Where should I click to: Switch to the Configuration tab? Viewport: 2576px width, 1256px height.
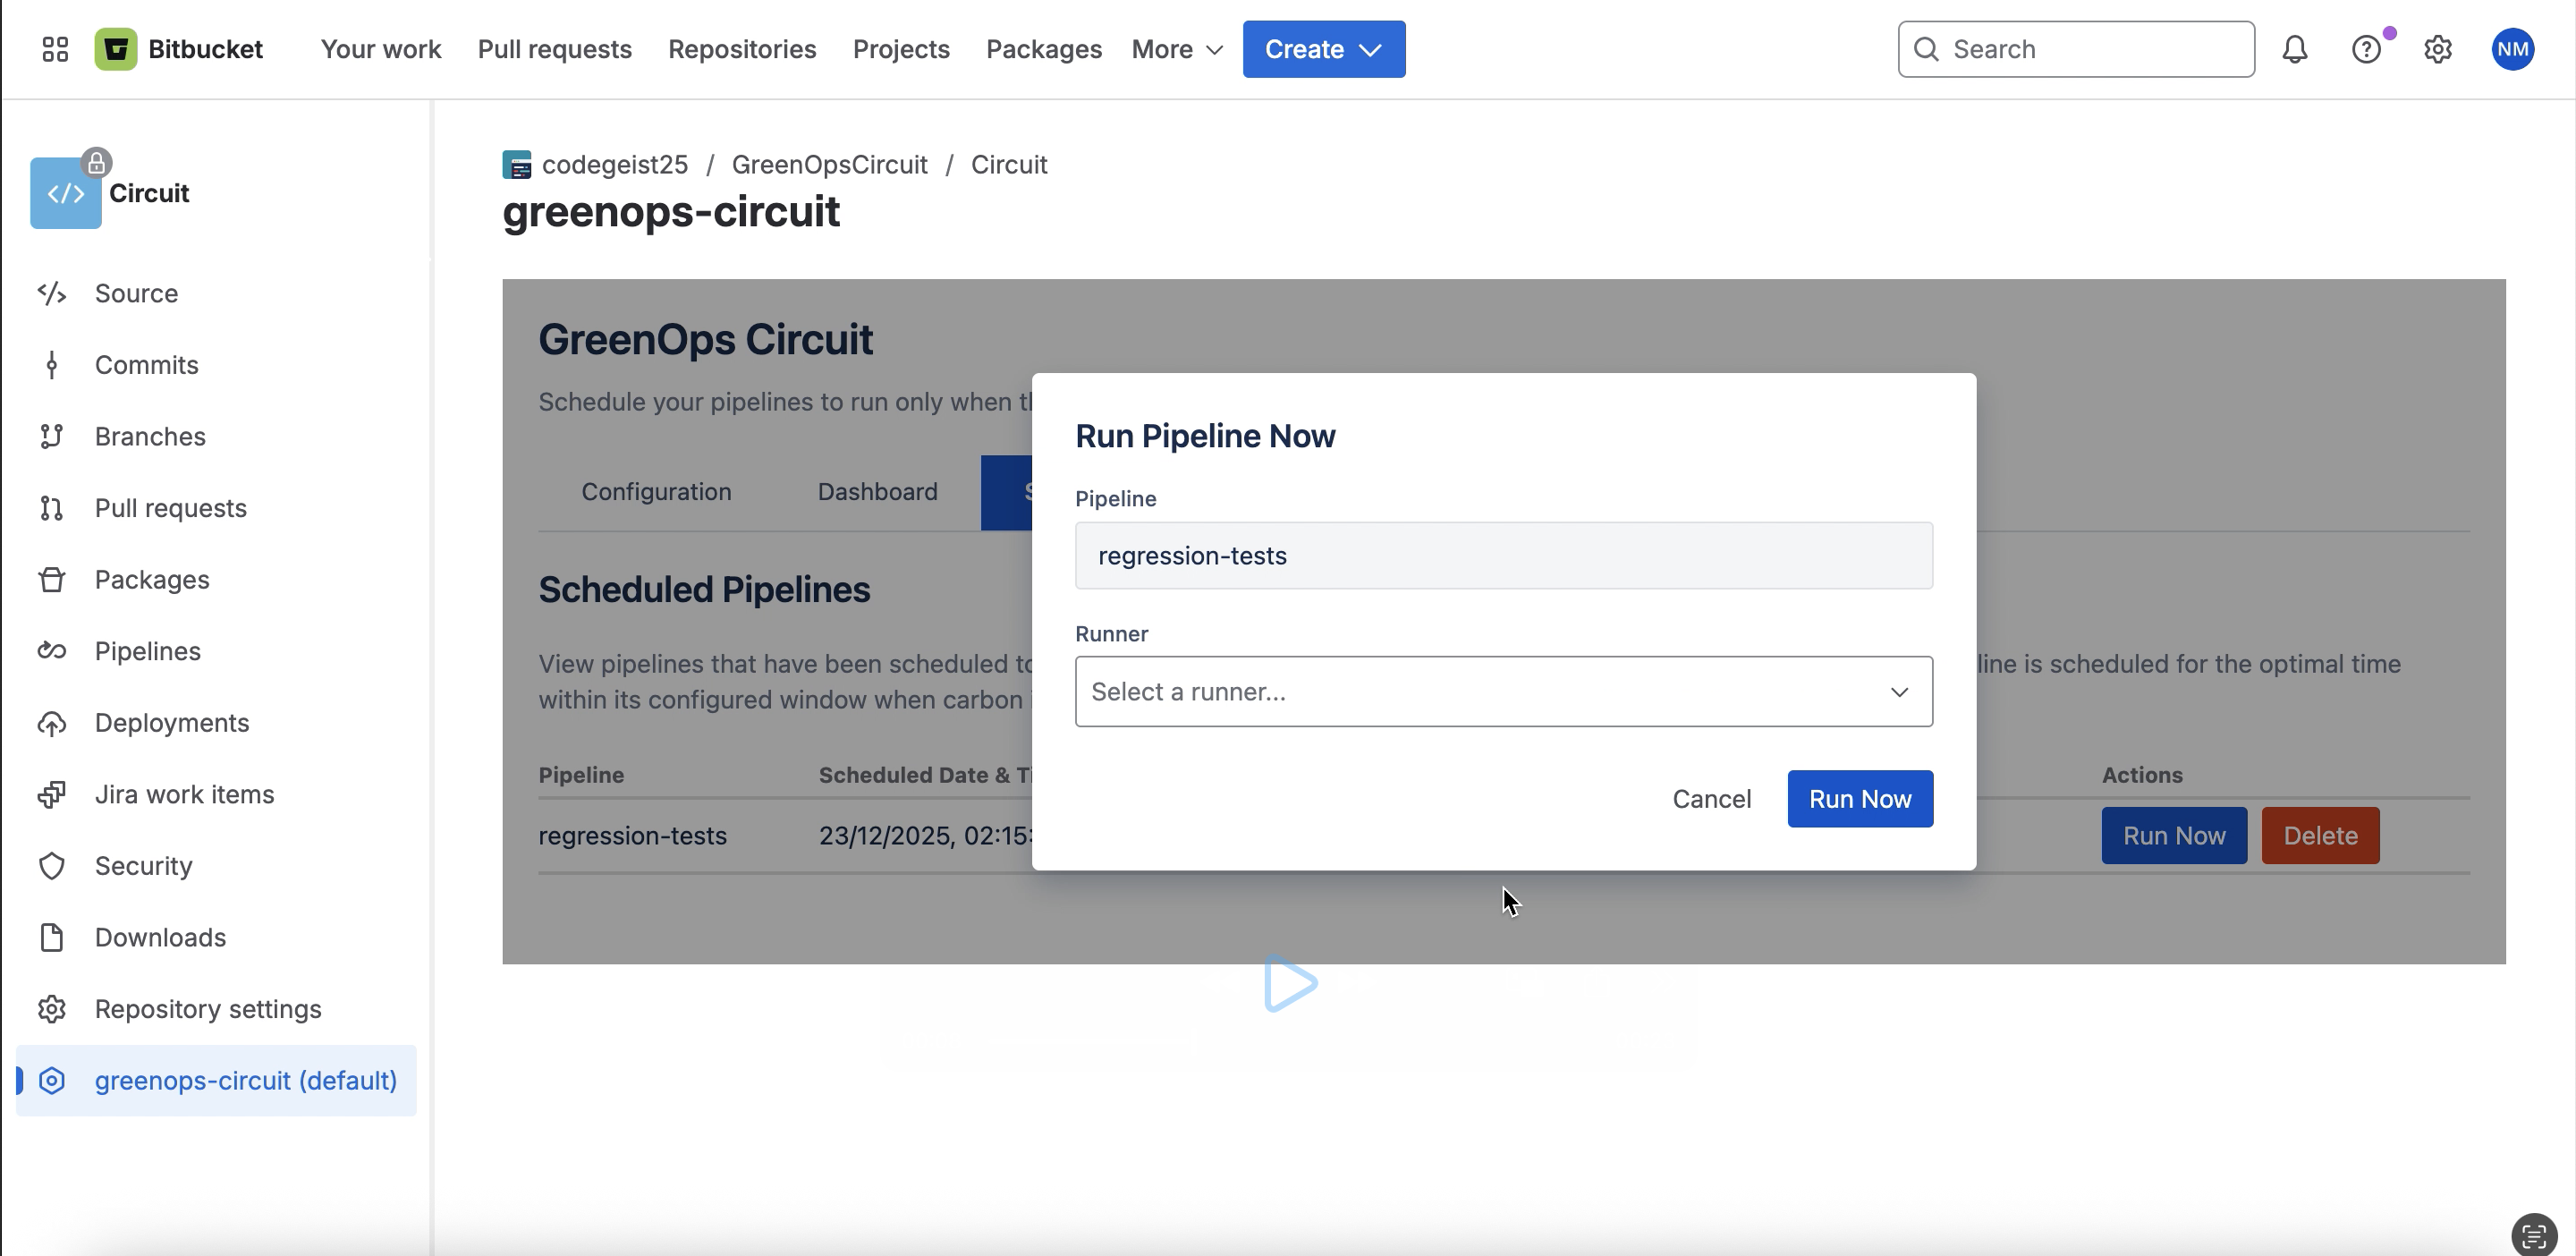656,492
